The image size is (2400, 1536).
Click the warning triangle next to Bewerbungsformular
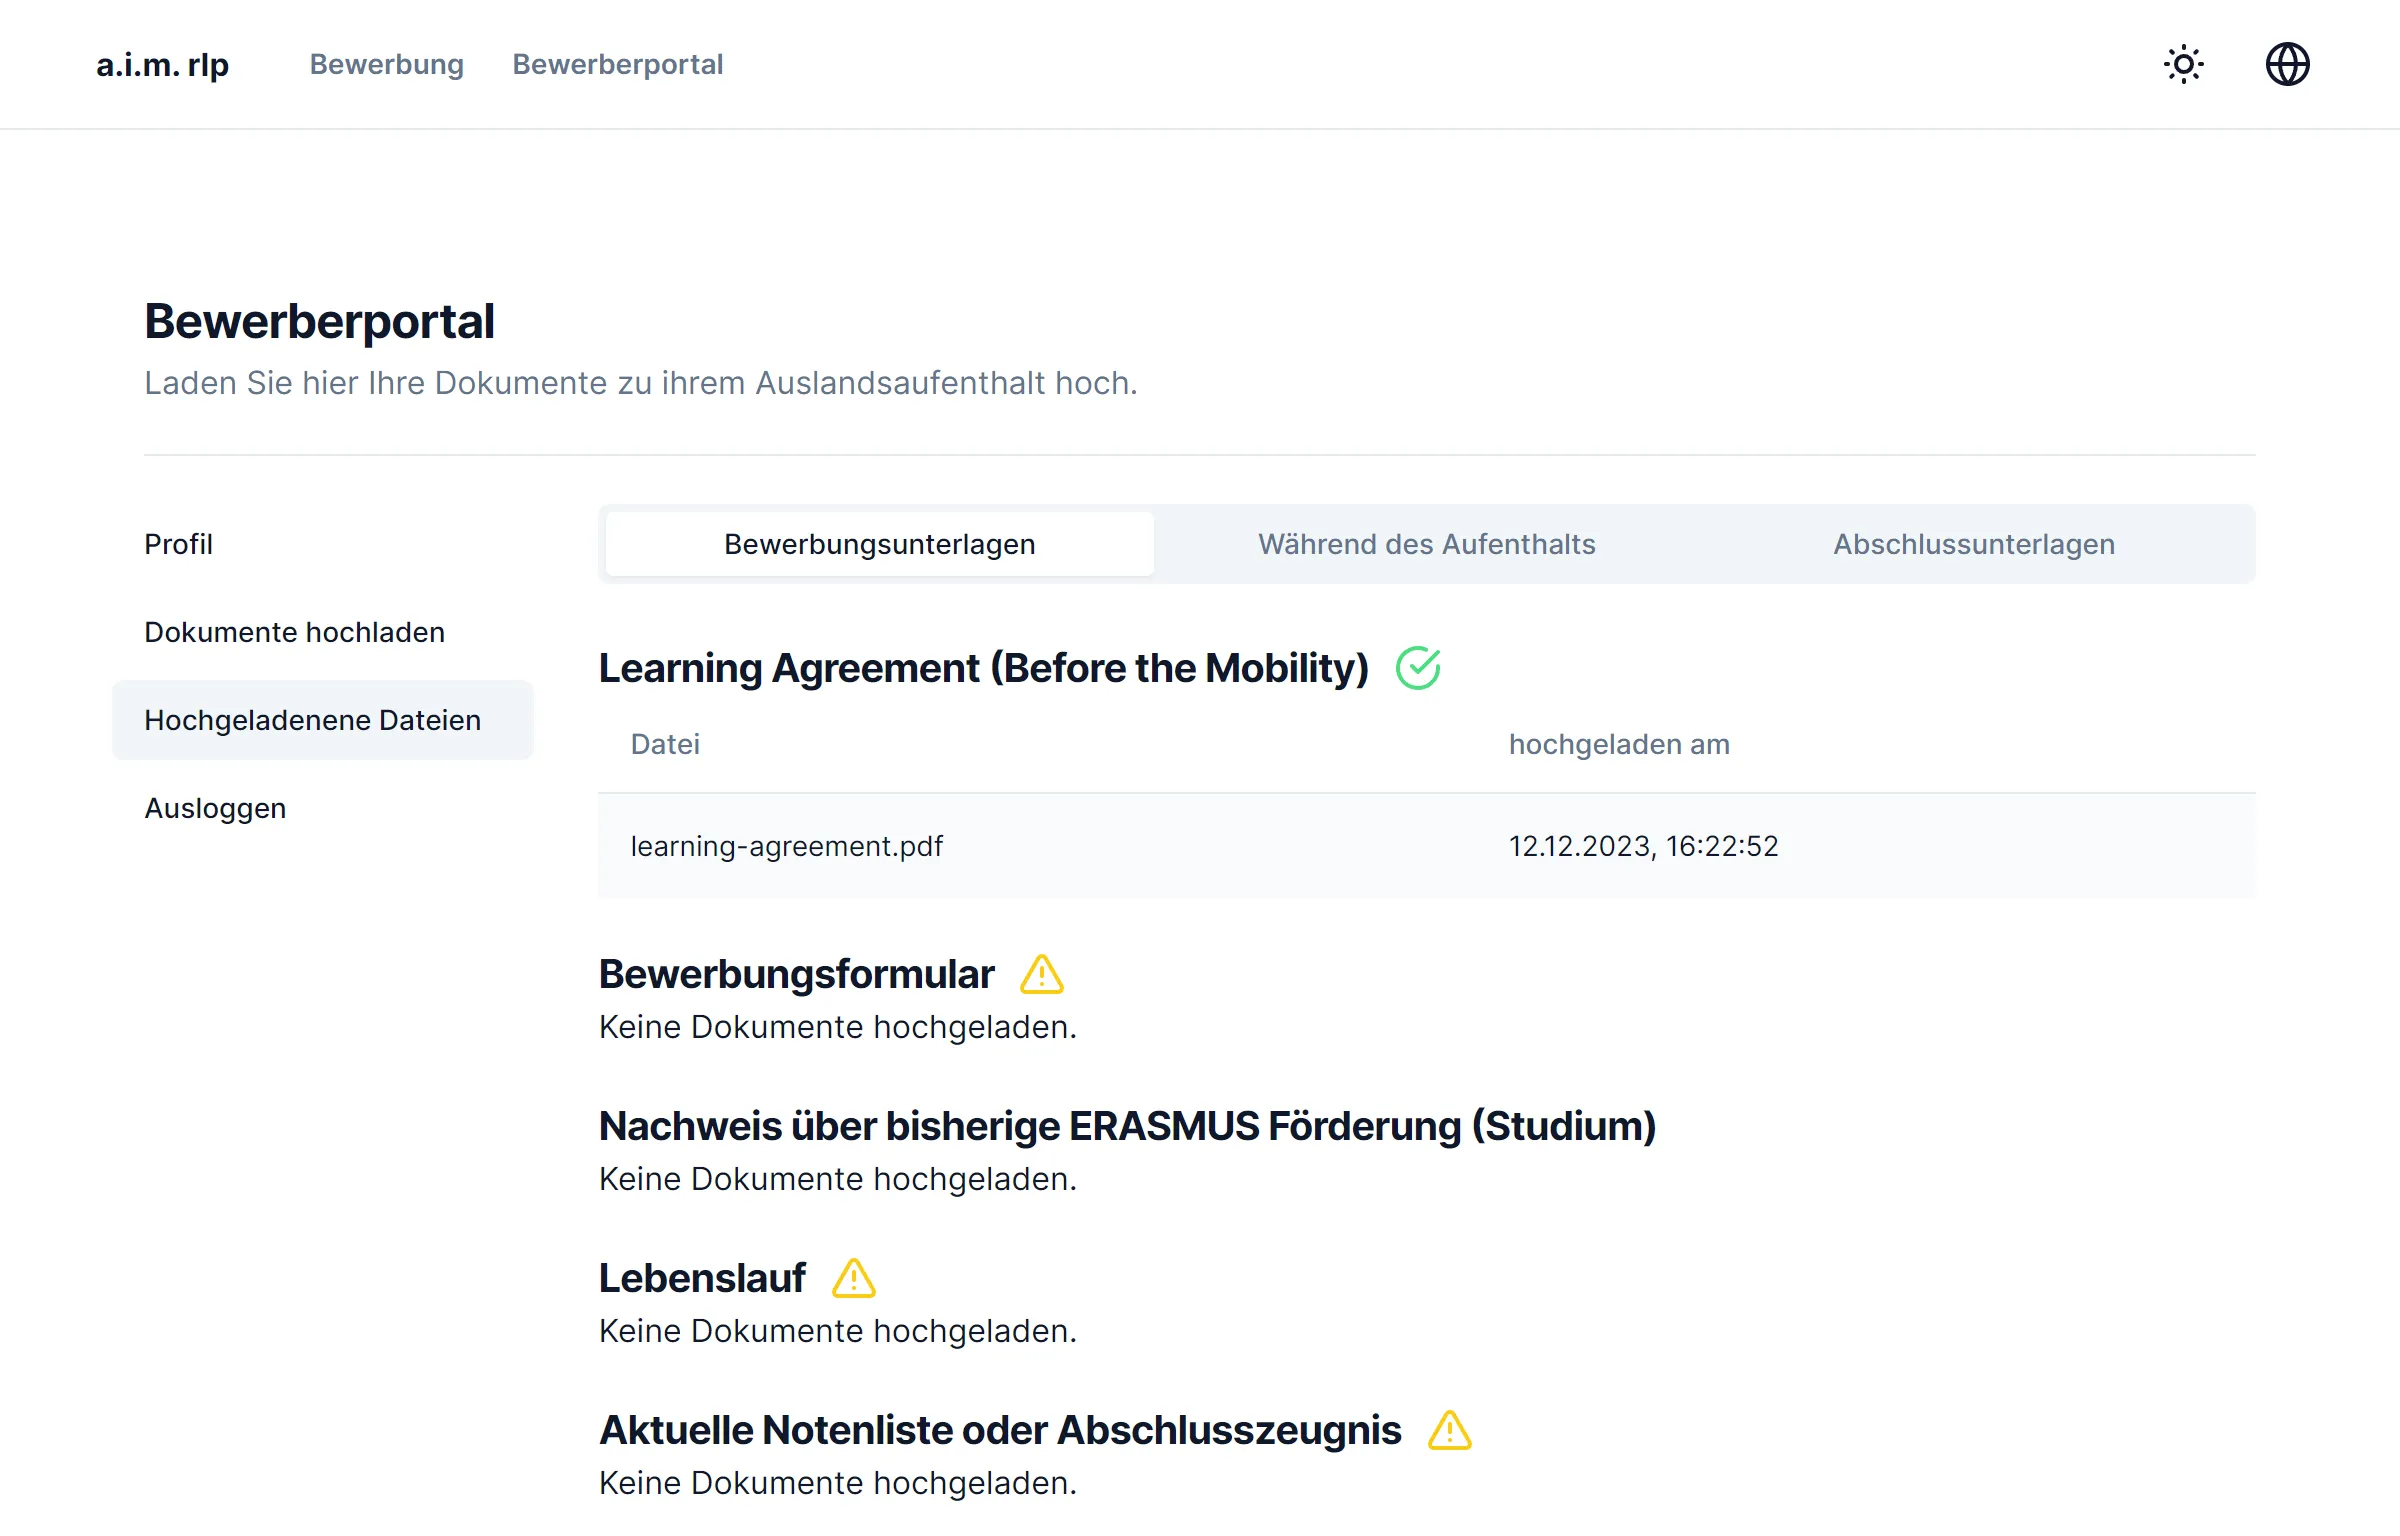click(x=1041, y=973)
